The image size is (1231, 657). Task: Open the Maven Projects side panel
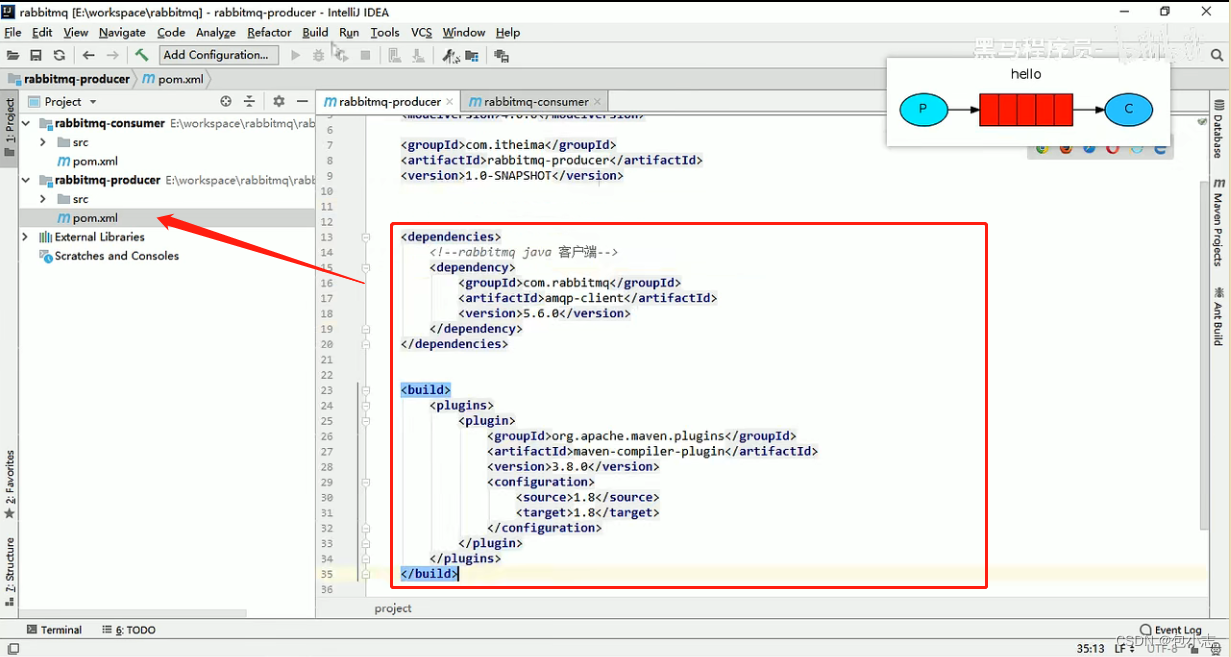(x=1219, y=222)
